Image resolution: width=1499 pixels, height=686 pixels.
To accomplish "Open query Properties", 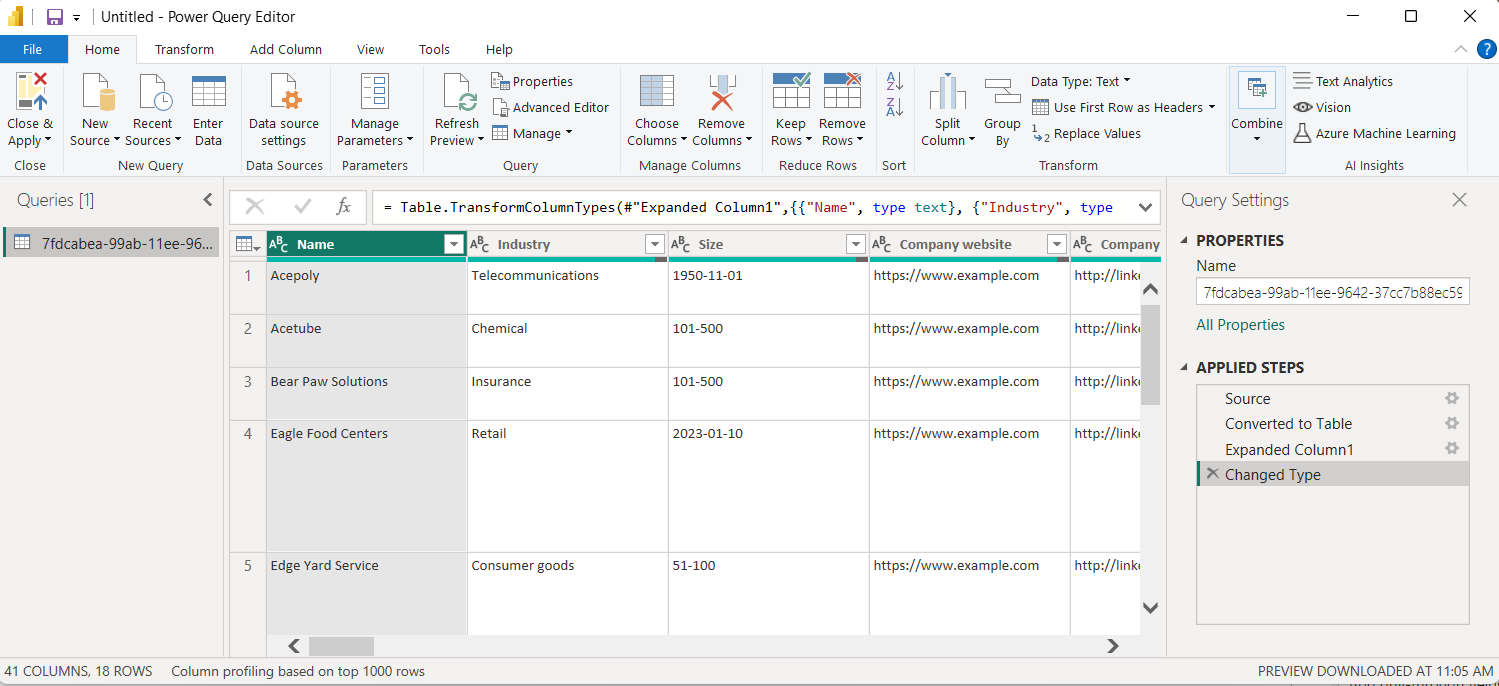I will pos(532,82).
